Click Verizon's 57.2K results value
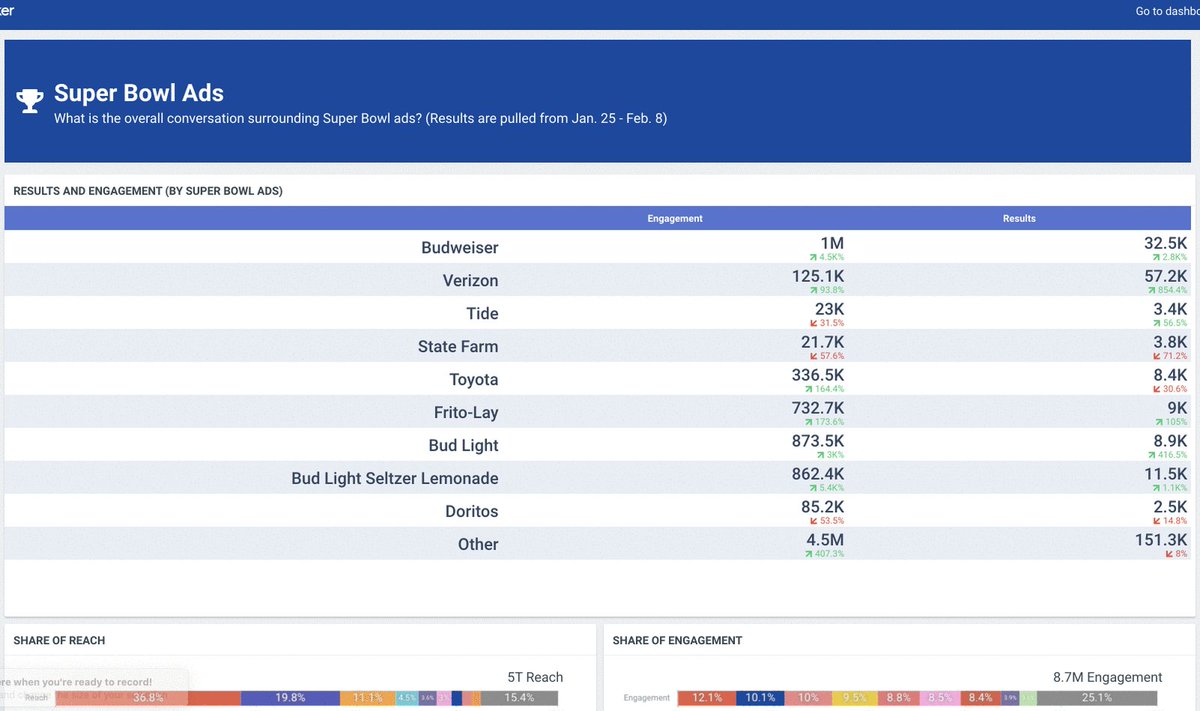Image resolution: width=1200 pixels, height=711 pixels. click(1166, 276)
